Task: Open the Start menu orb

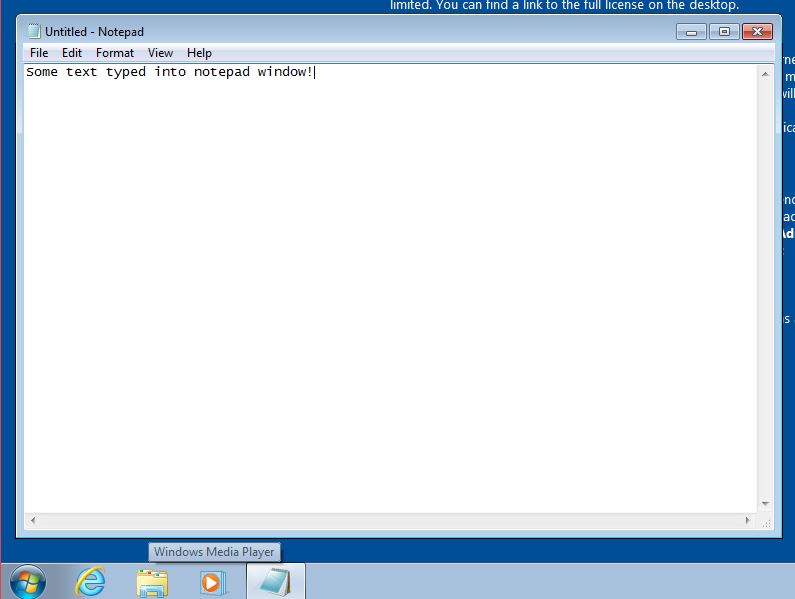Action: (x=27, y=581)
